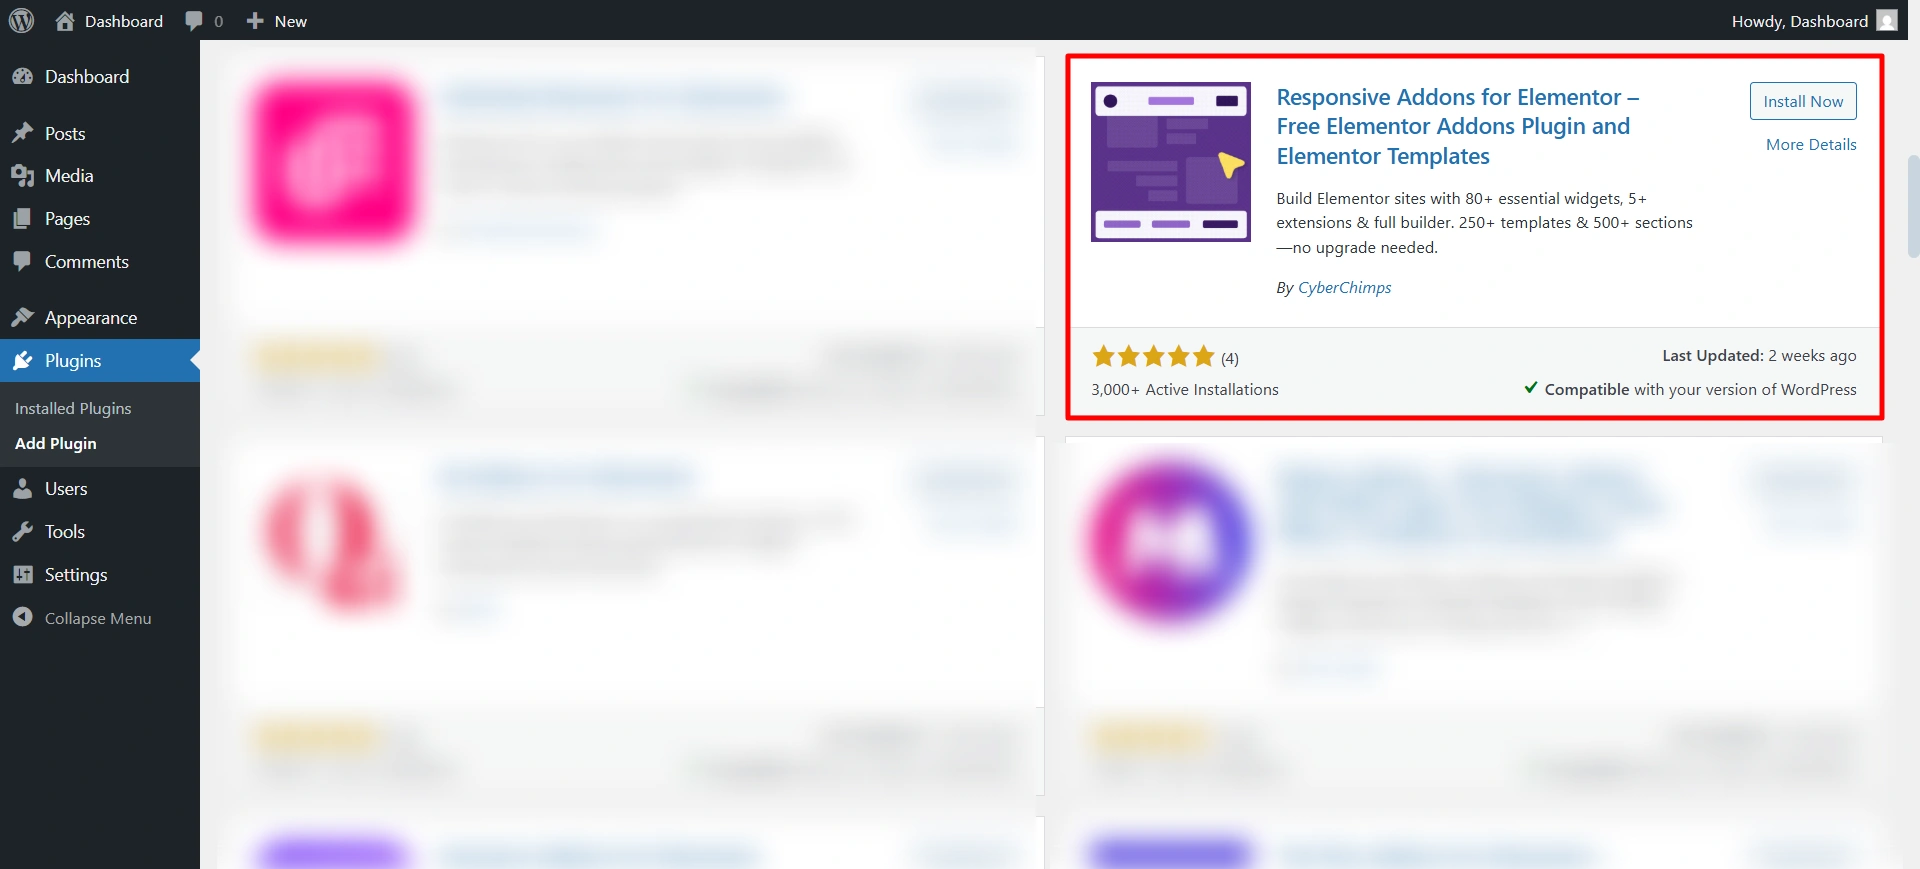Click the plus New icon in admin bar
The height and width of the screenshot is (869, 1920).
click(255, 21)
